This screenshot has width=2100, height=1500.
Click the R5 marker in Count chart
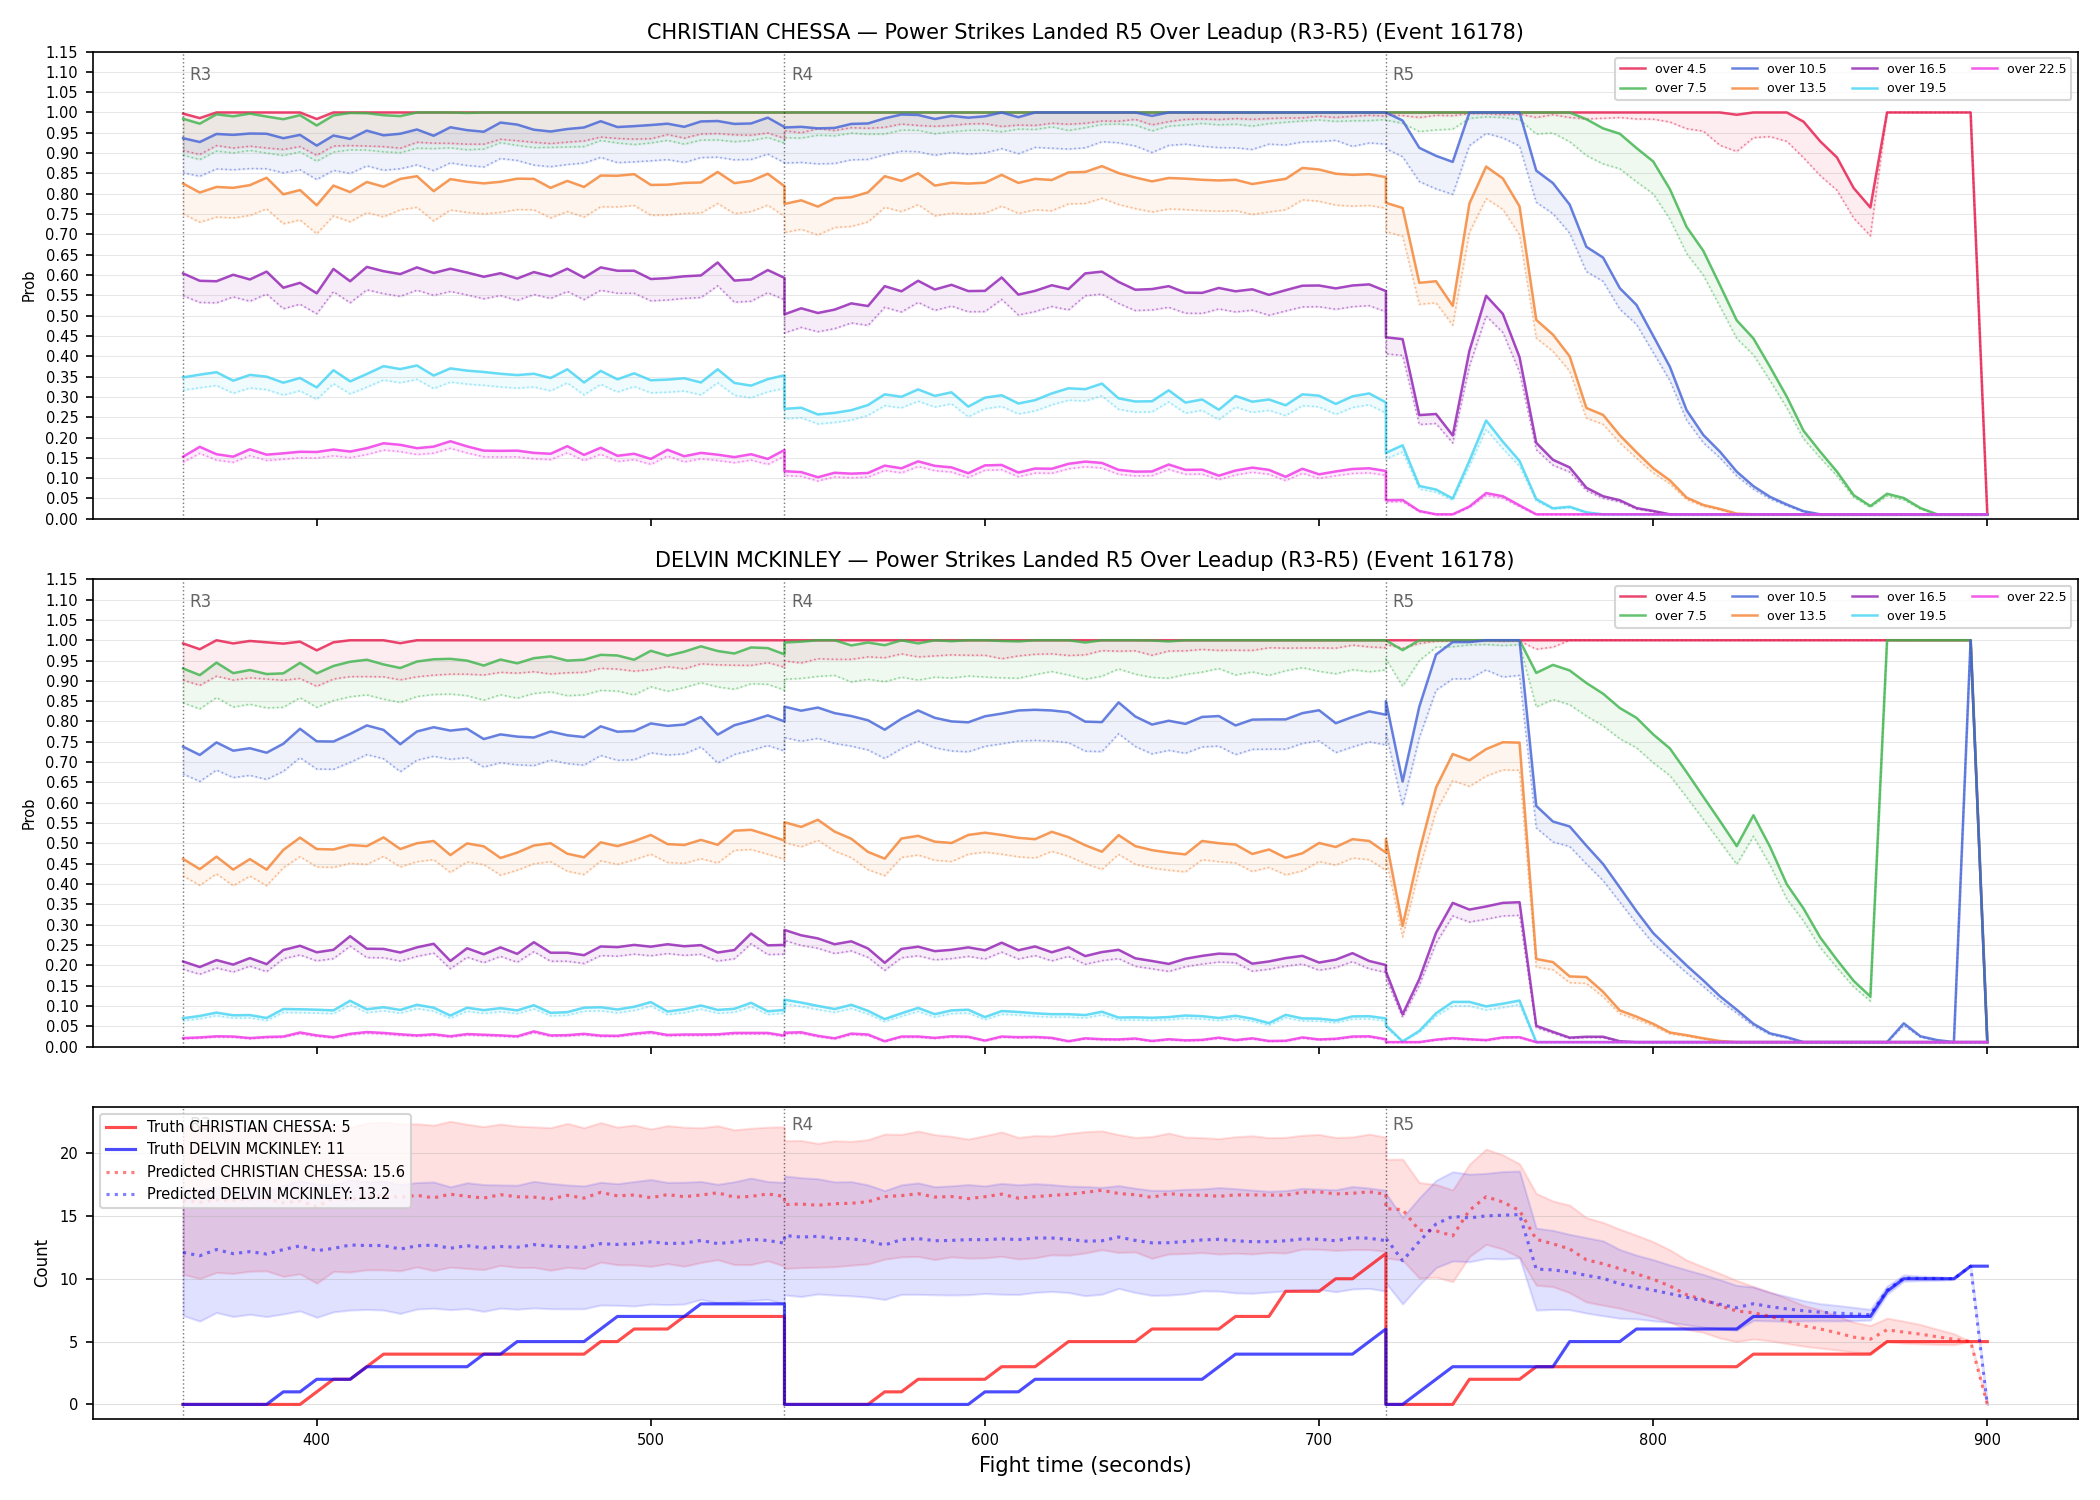(1403, 1124)
